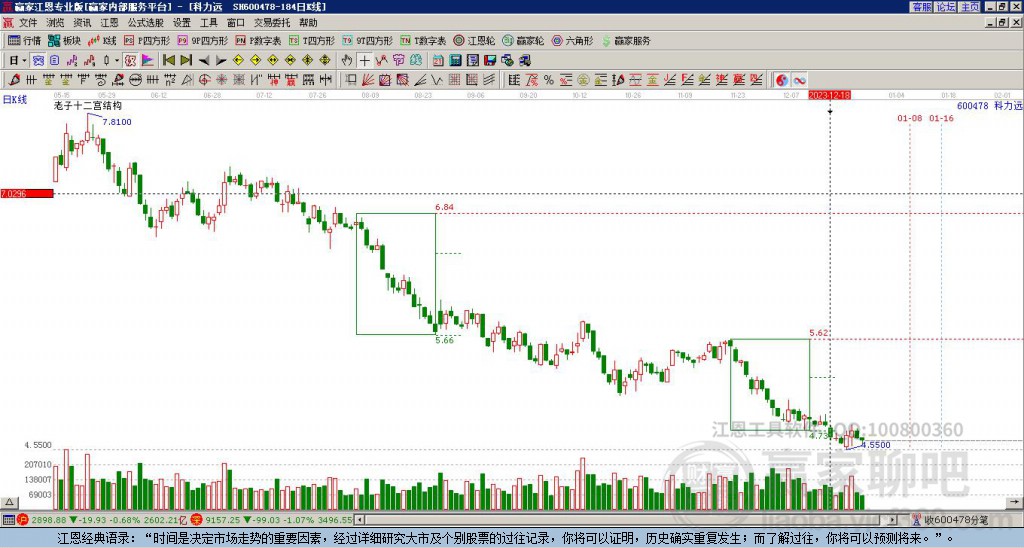Click the status bar grid icon
The width and height of the screenshot is (1024, 548).
click(x=8, y=520)
